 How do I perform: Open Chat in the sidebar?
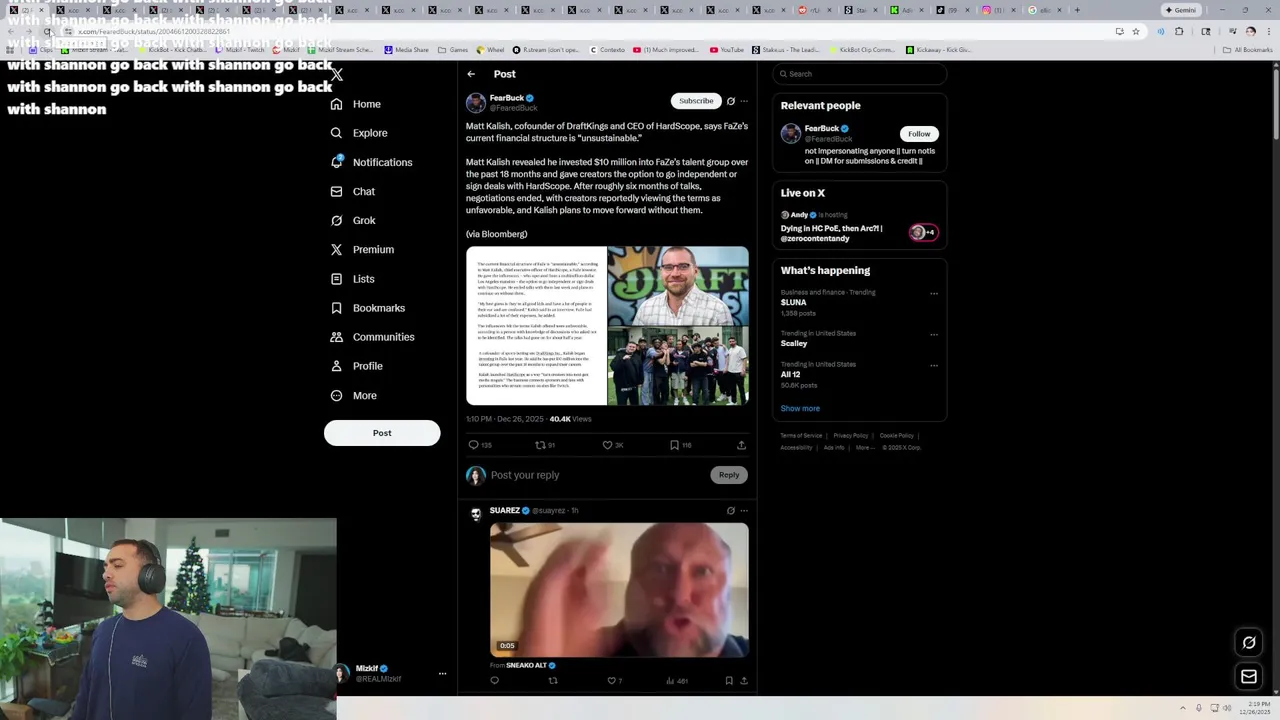(x=353, y=191)
